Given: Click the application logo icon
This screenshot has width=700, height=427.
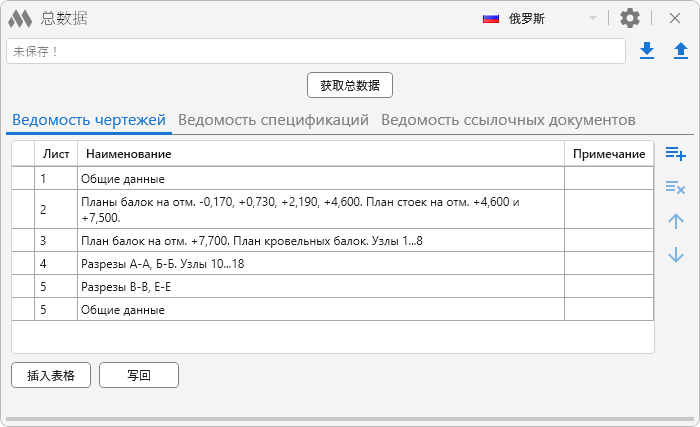Looking at the screenshot, I should tap(21, 18).
